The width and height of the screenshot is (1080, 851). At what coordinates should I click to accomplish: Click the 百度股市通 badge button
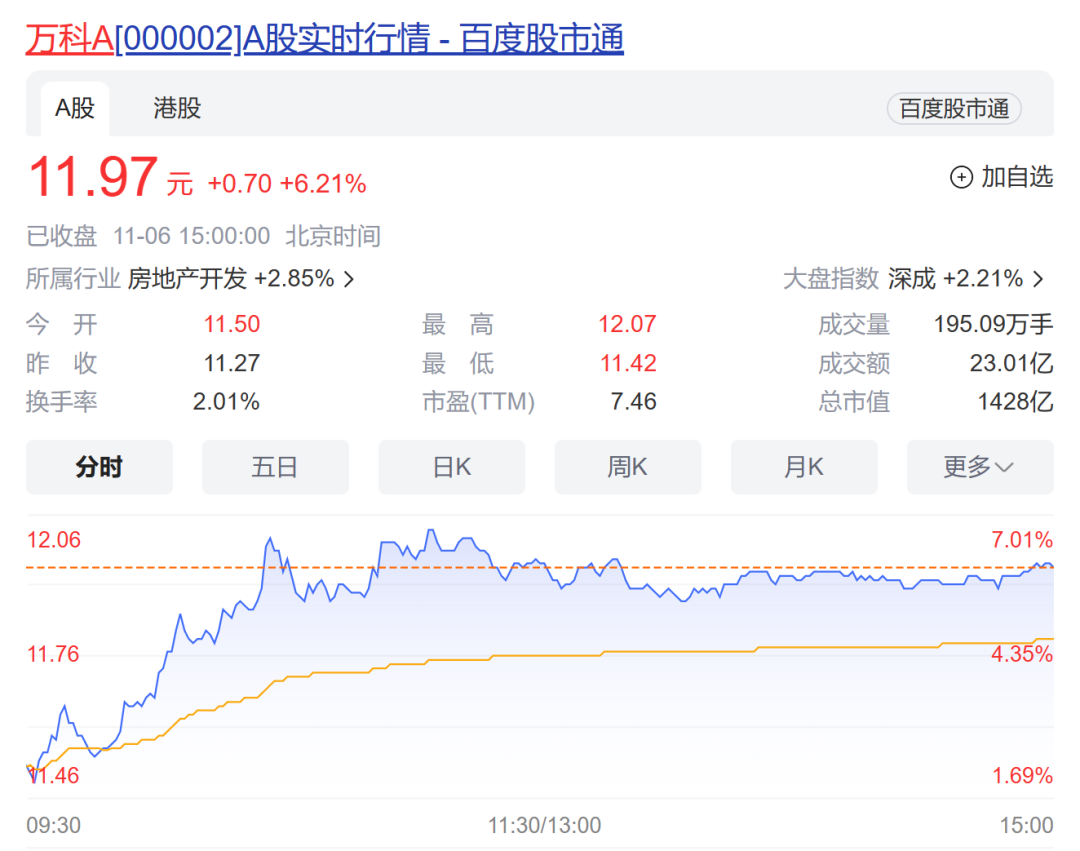click(x=954, y=109)
